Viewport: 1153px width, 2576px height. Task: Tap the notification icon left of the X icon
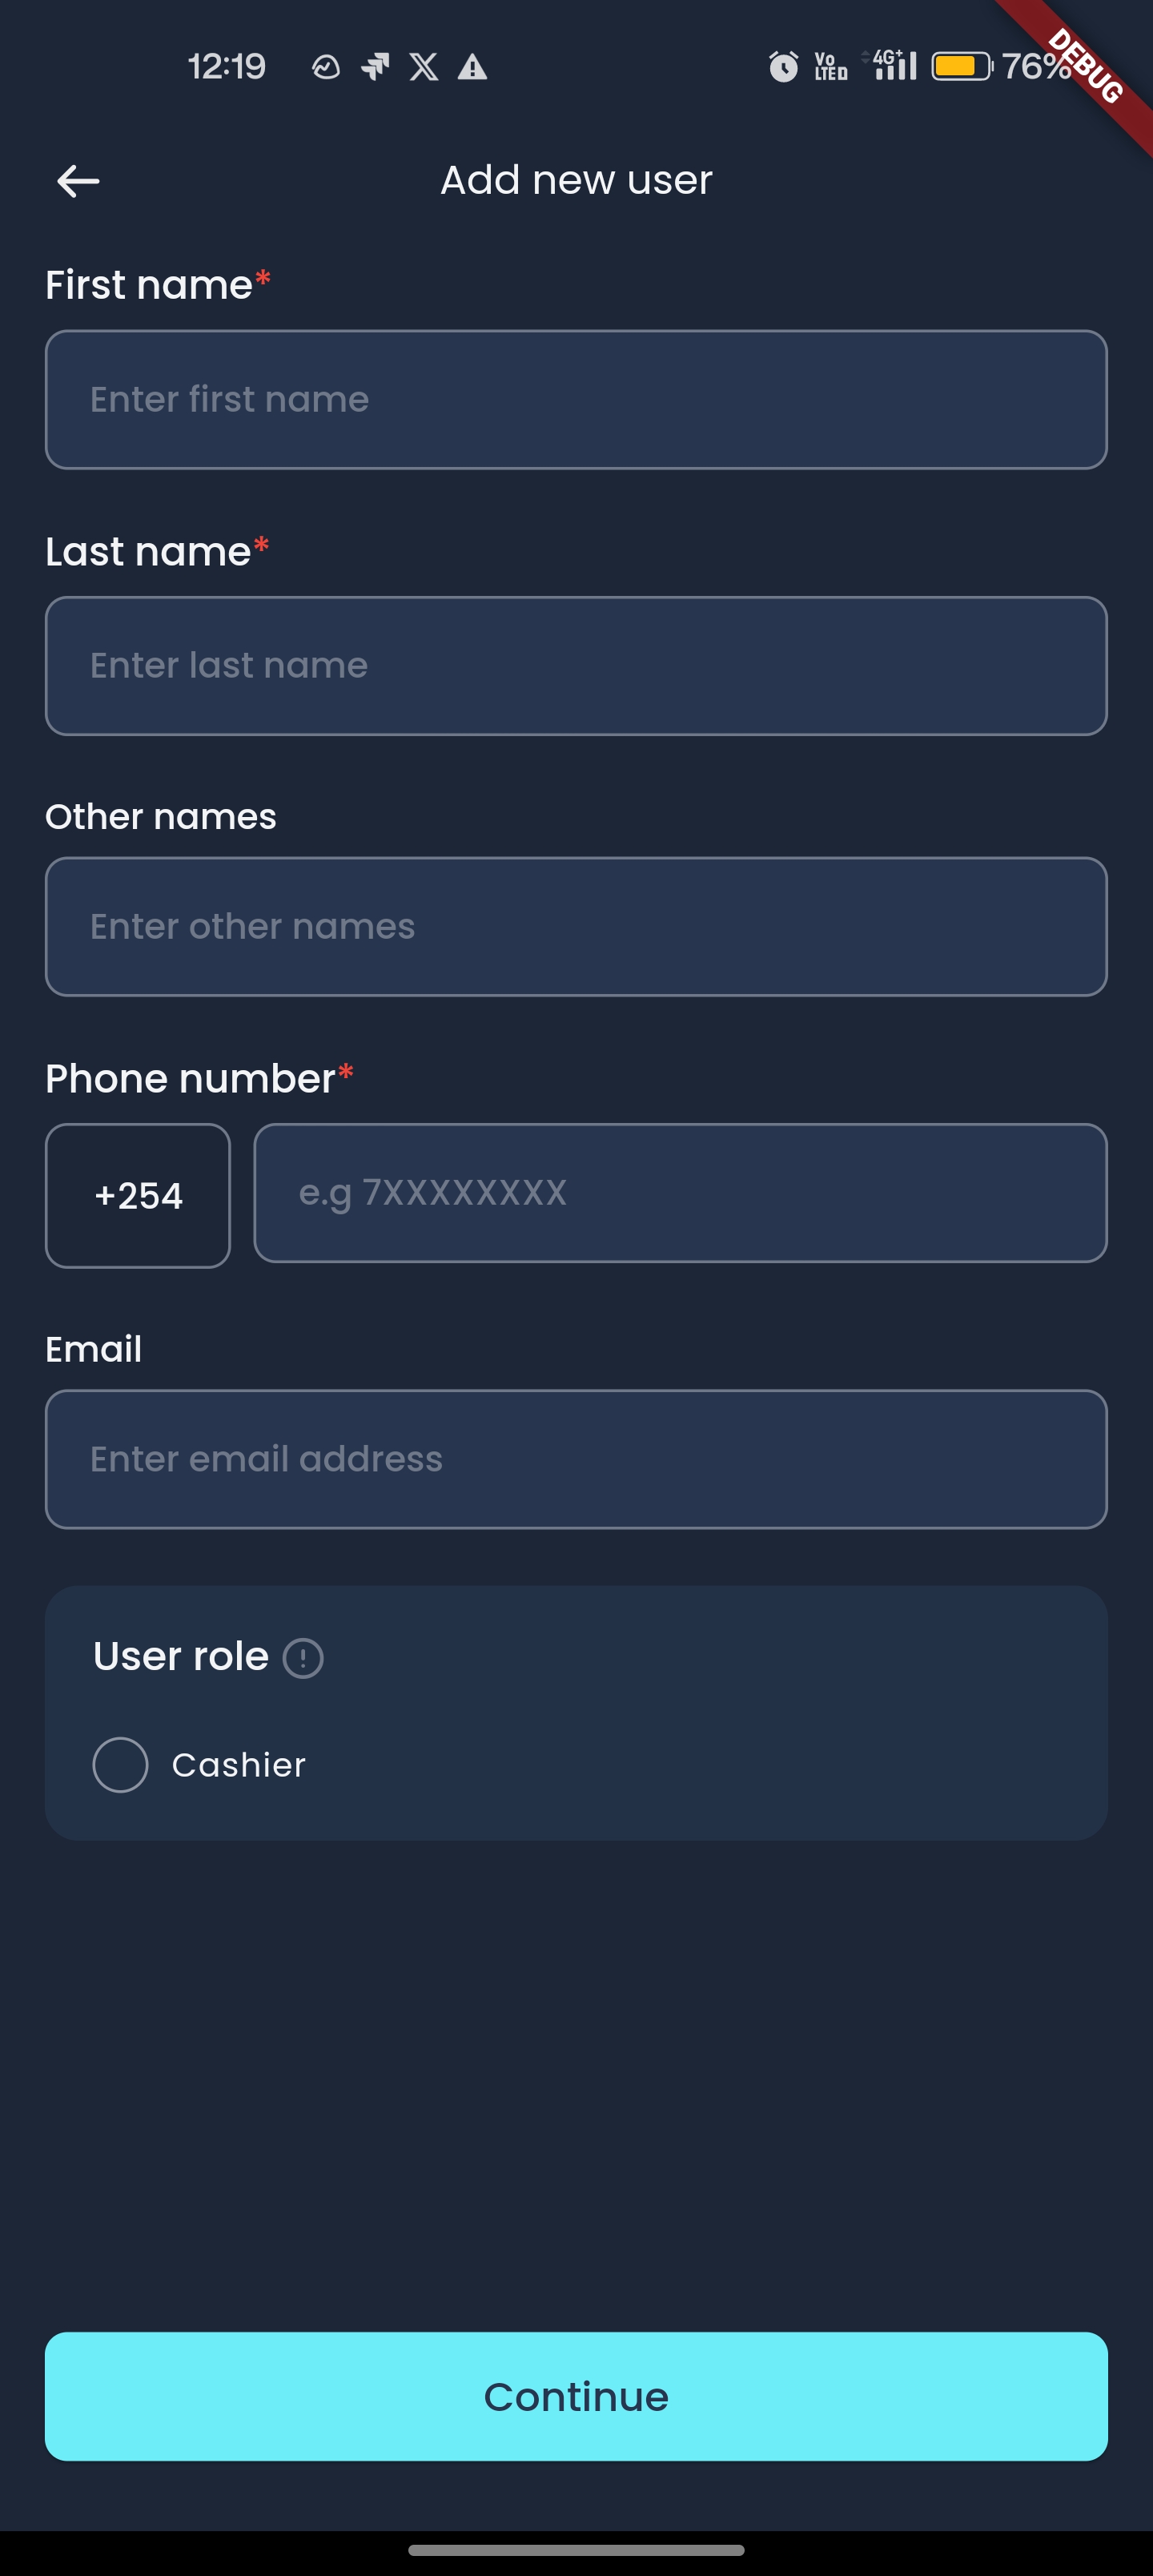coord(375,67)
